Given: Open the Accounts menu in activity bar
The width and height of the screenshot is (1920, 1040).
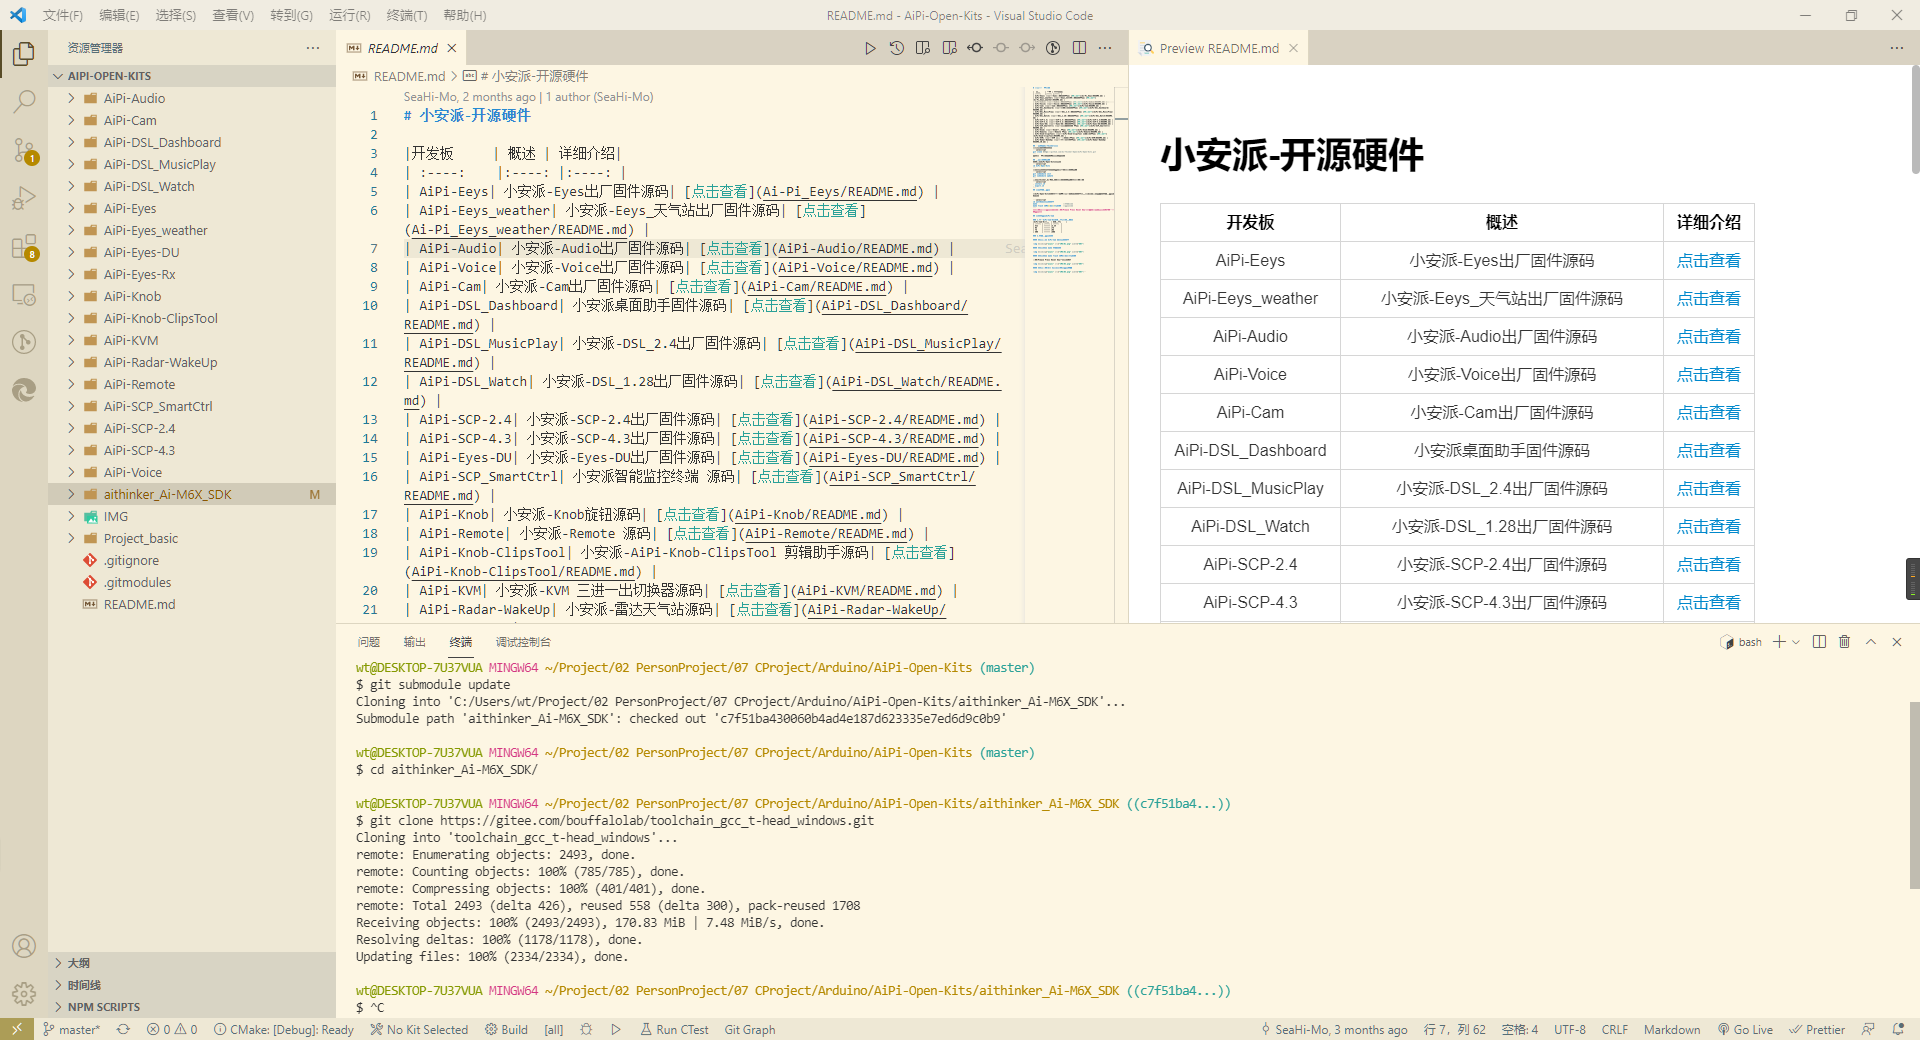Looking at the screenshot, I should click(24, 946).
